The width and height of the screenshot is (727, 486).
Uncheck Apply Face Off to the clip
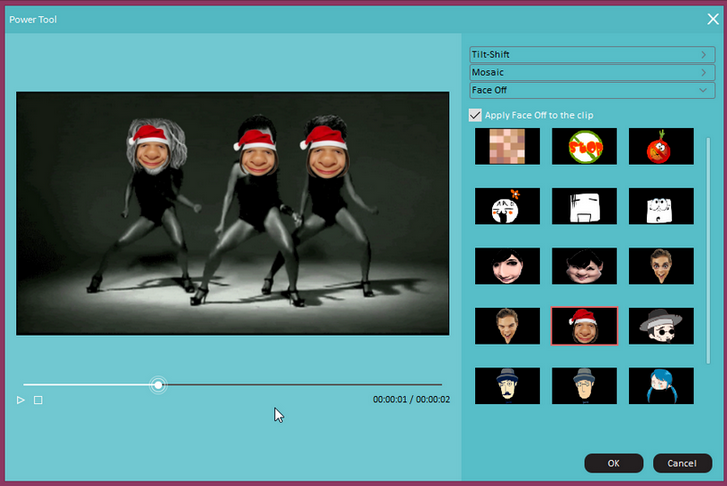(x=475, y=115)
